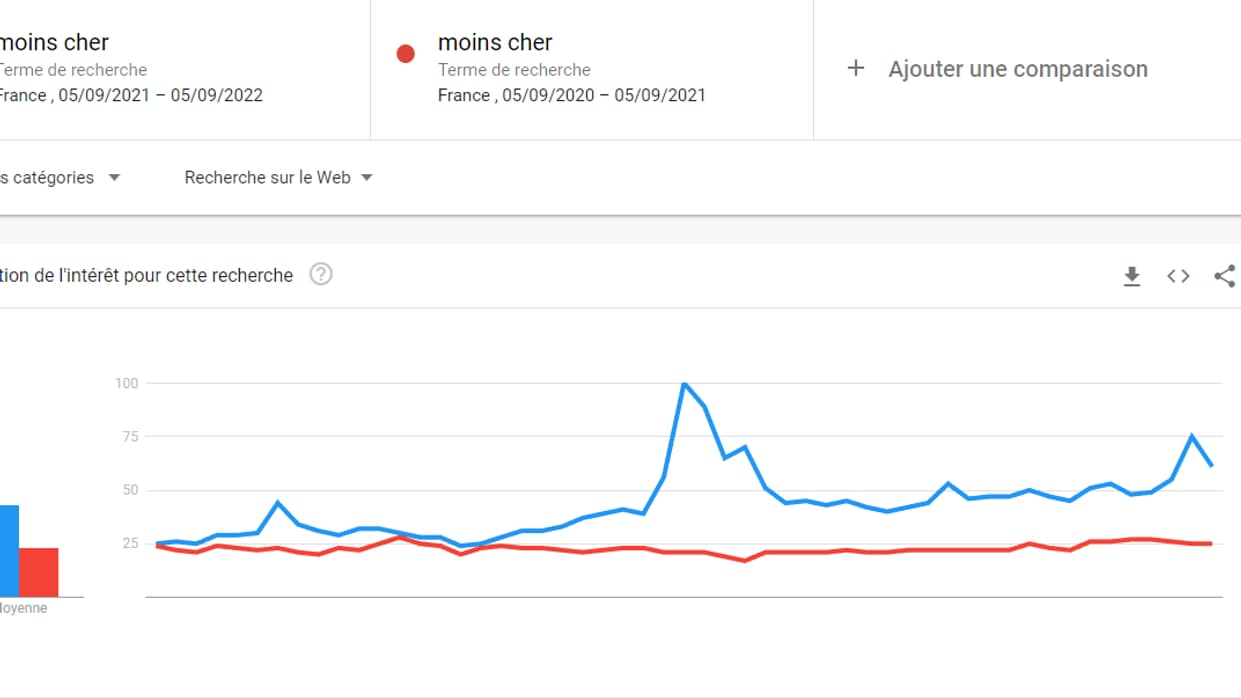Click the share icon
The image size is (1241, 698).
coord(1224,276)
